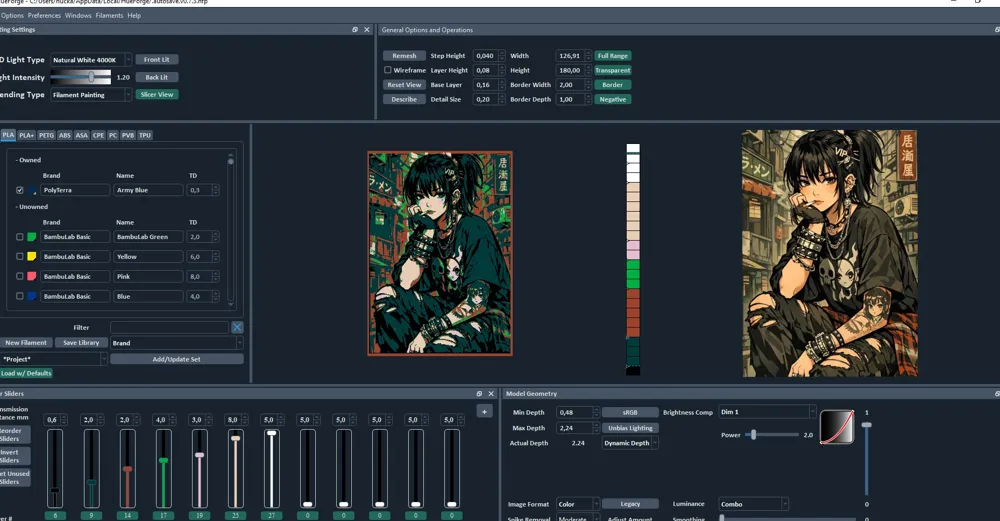Open the Blending Type dropdown
The height and width of the screenshot is (521, 1000).
[91, 94]
